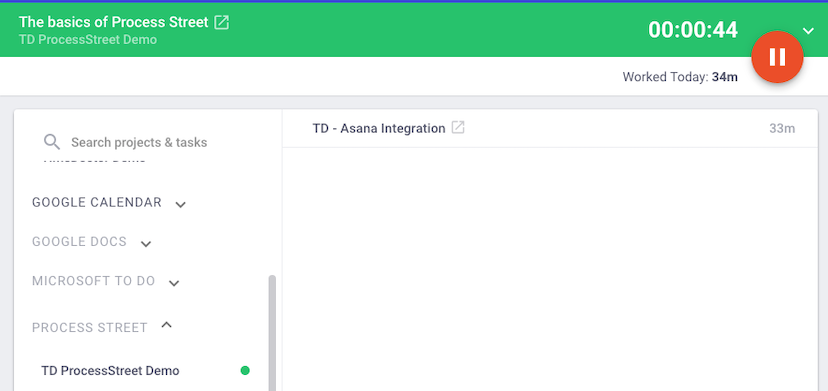Image resolution: width=828 pixels, height=391 pixels.
Task: Click the TD ProcessStreet Demo header subtitle
Action: (x=88, y=40)
